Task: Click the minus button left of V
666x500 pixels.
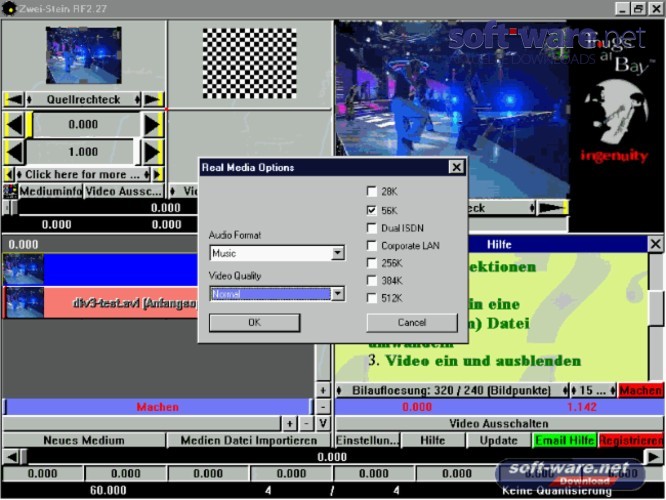Action: [307, 424]
